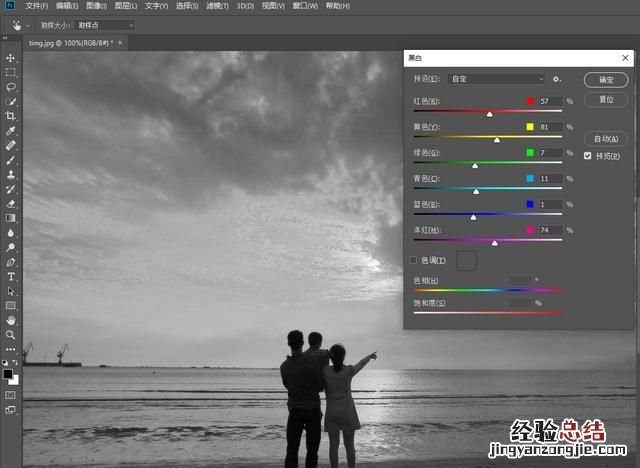Viewport: 640px width, 468px height.
Task: Select the Horizontal Type tool
Action: click(11, 276)
